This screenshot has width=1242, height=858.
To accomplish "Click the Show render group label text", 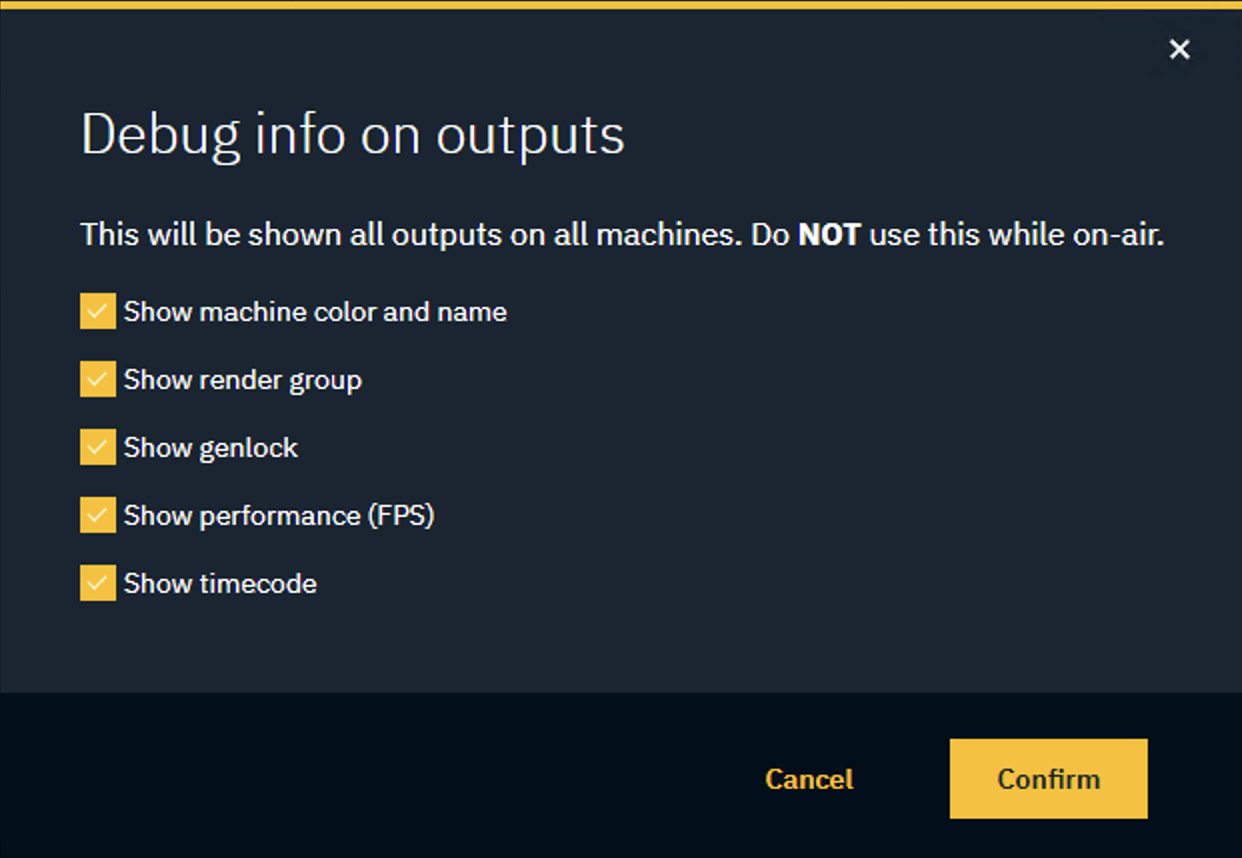I will [242, 379].
